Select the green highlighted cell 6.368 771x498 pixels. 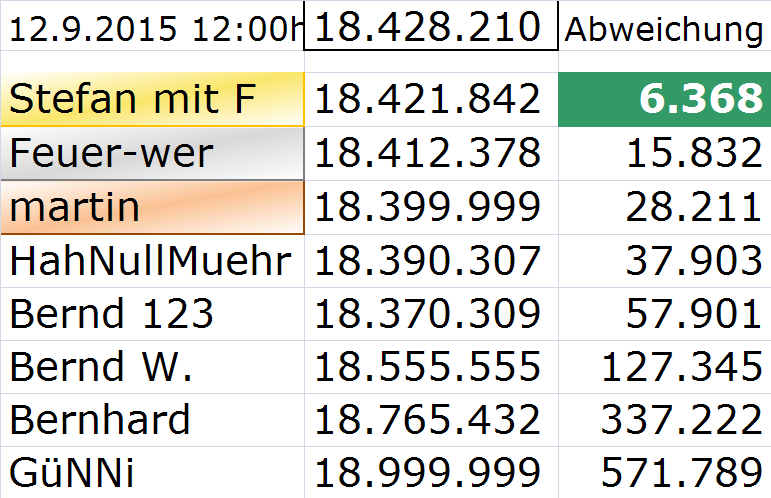[x=664, y=100]
